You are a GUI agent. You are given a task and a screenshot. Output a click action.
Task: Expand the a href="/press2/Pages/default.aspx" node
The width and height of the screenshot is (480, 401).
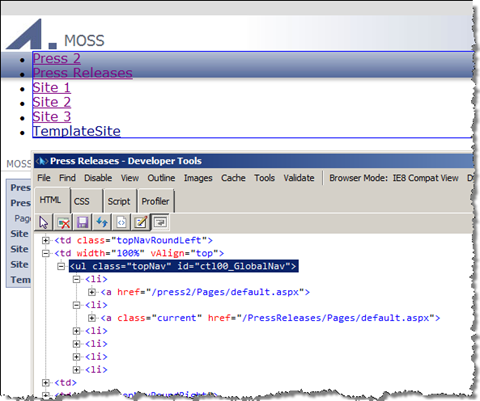[x=92, y=292]
